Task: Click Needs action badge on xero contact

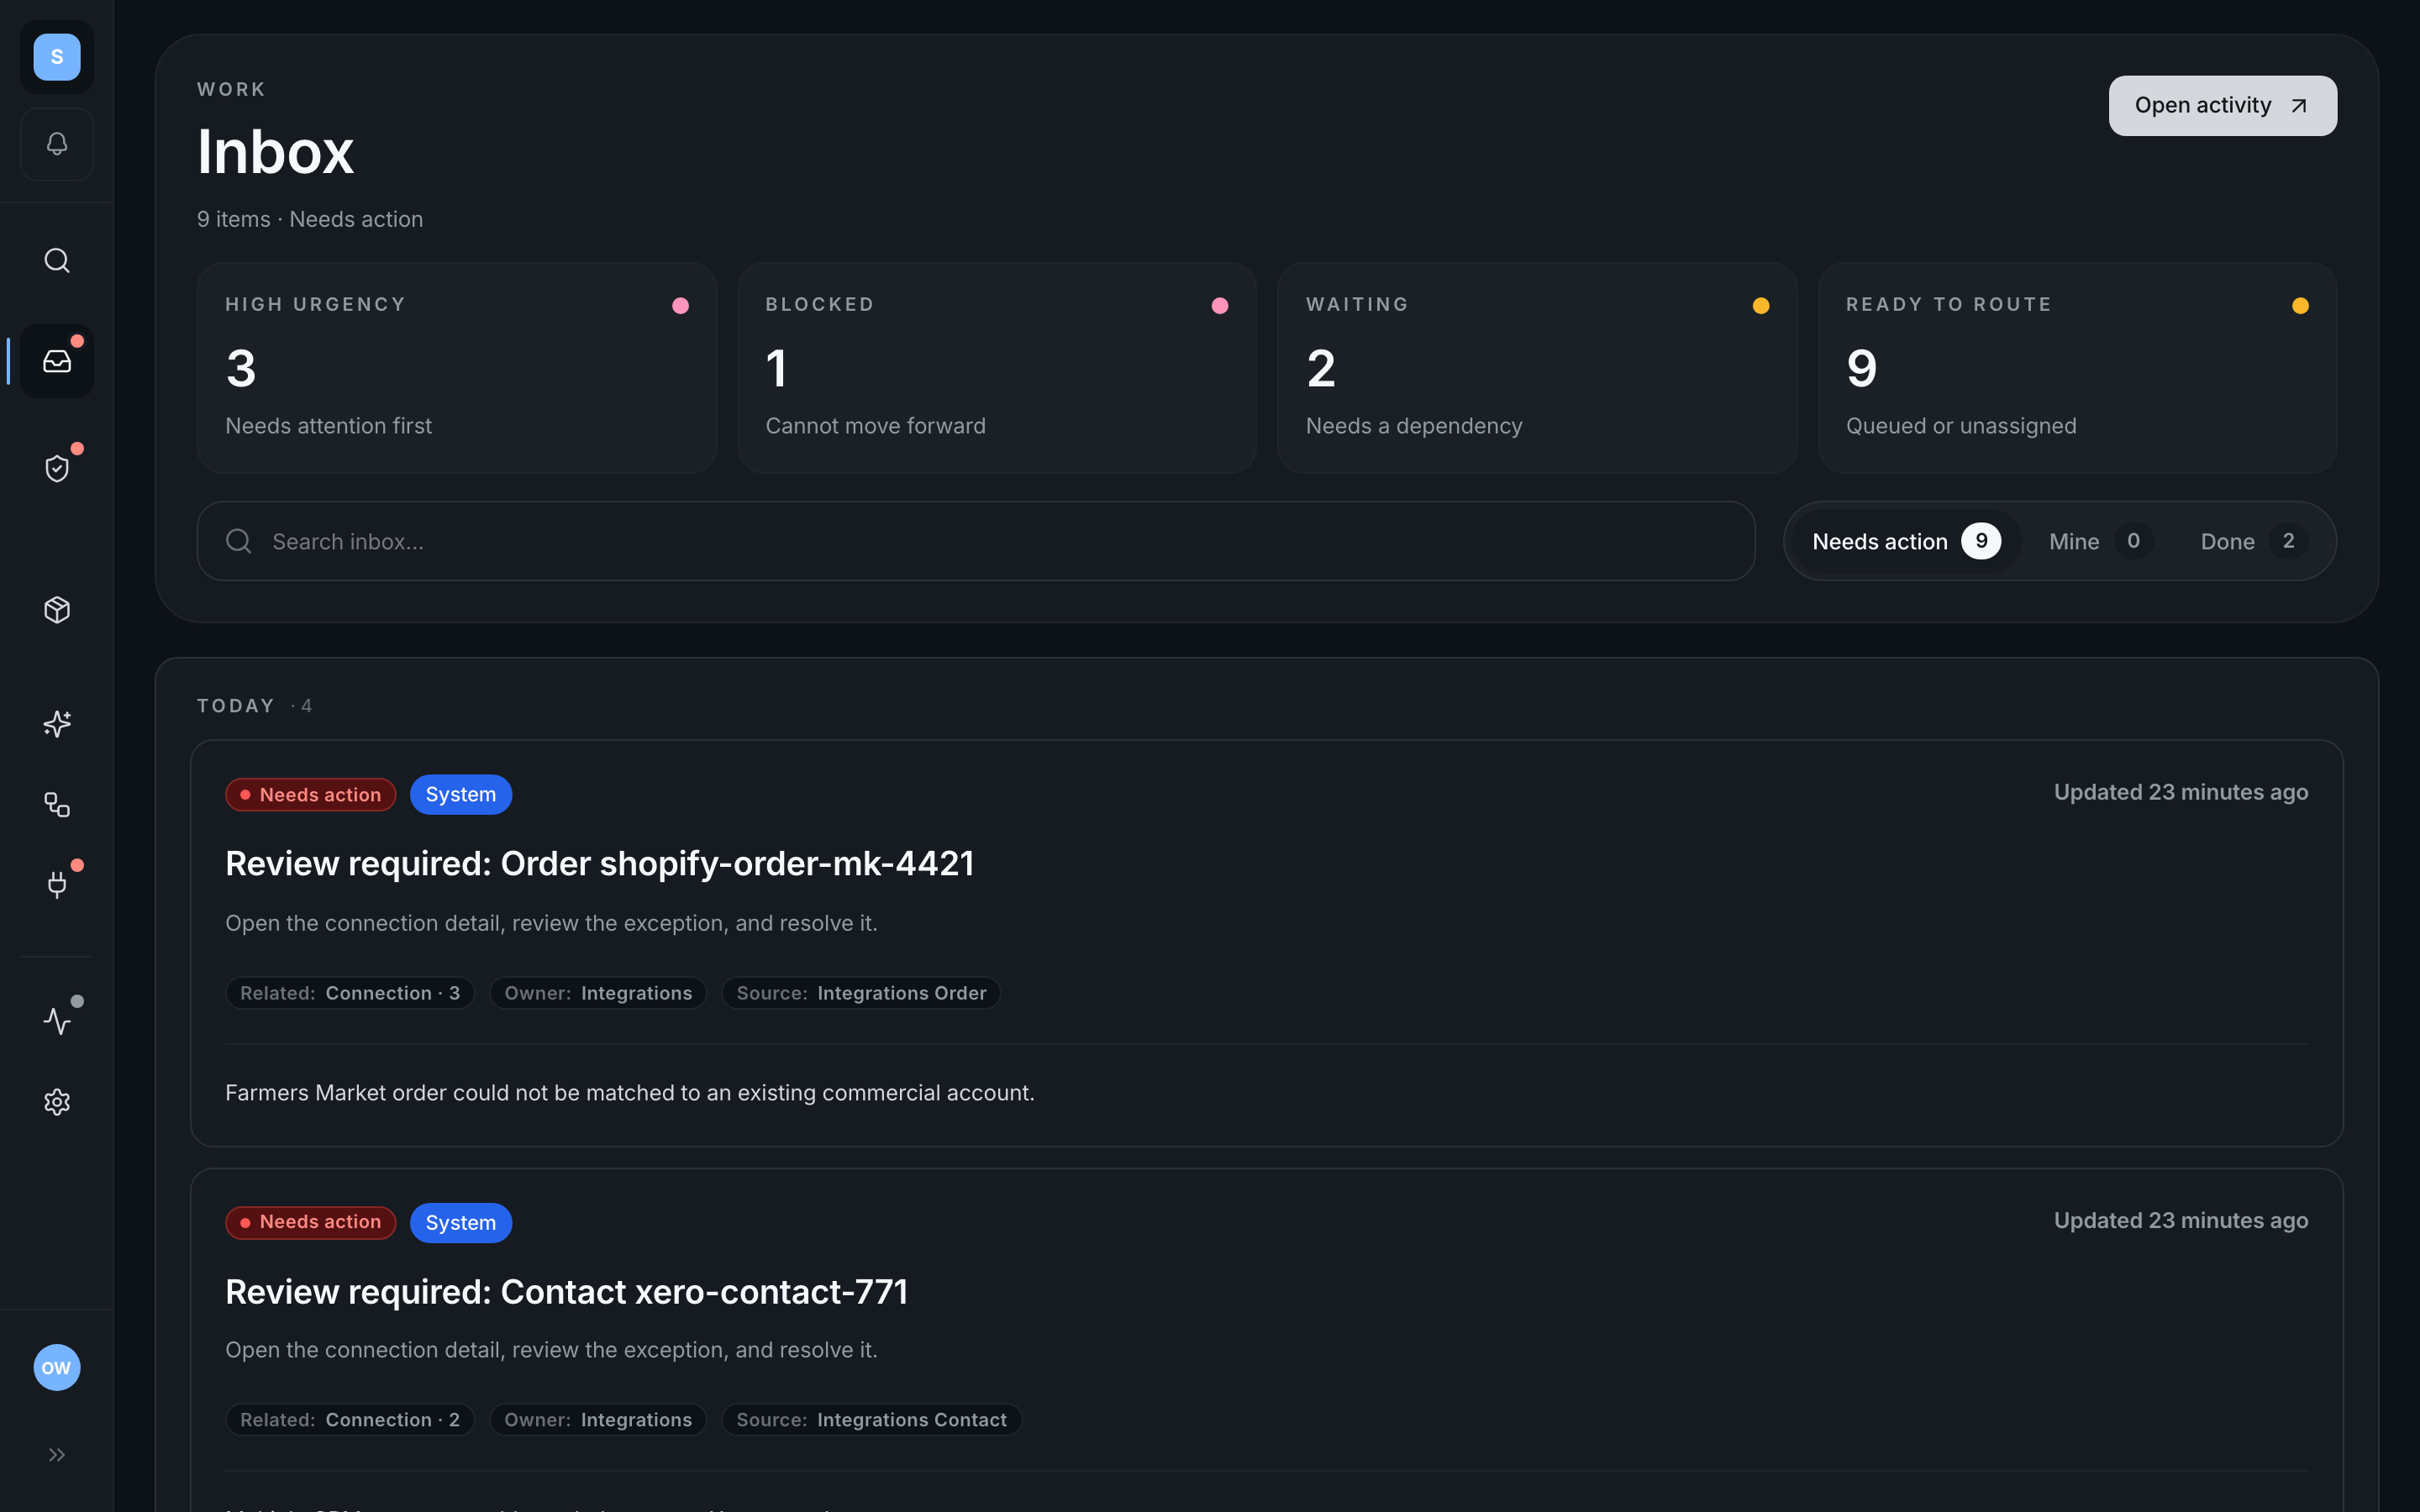Action: (x=310, y=1222)
